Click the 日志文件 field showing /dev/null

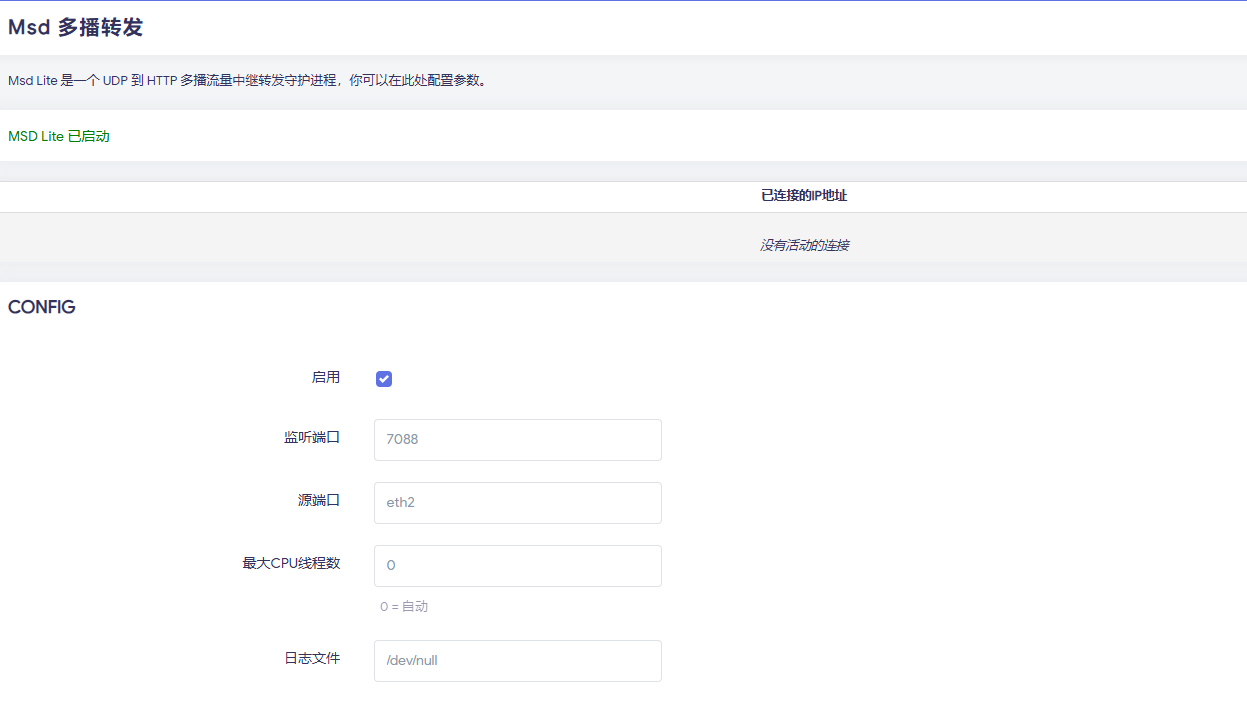click(x=517, y=661)
